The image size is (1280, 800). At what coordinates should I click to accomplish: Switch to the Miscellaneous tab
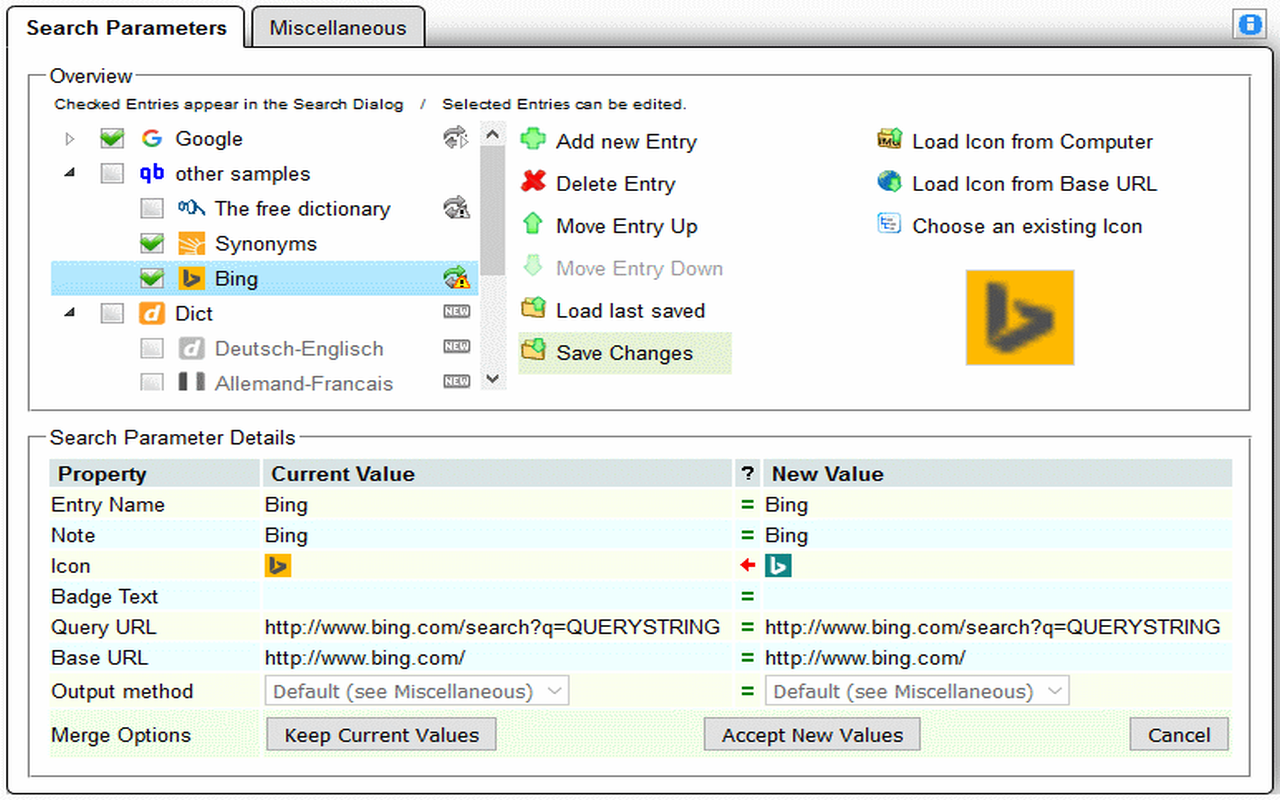338,28
